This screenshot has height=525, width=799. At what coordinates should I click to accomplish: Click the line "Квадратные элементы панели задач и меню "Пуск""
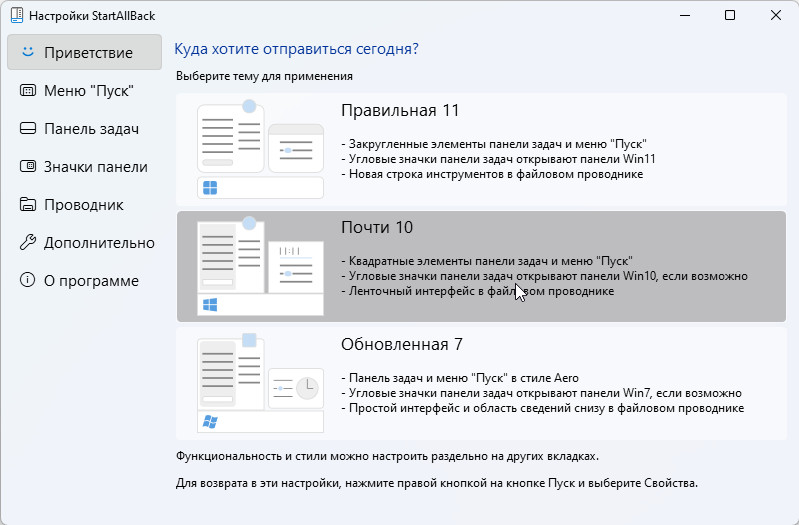(487, 260)
